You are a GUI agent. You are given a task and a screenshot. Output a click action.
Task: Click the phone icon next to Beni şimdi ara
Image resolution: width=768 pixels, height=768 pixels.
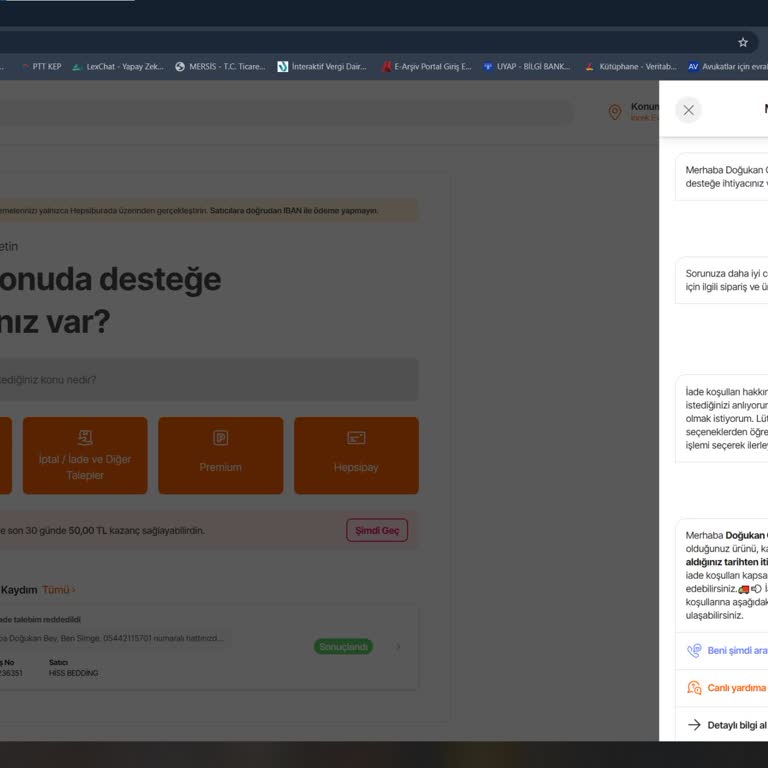click(694, 650)
